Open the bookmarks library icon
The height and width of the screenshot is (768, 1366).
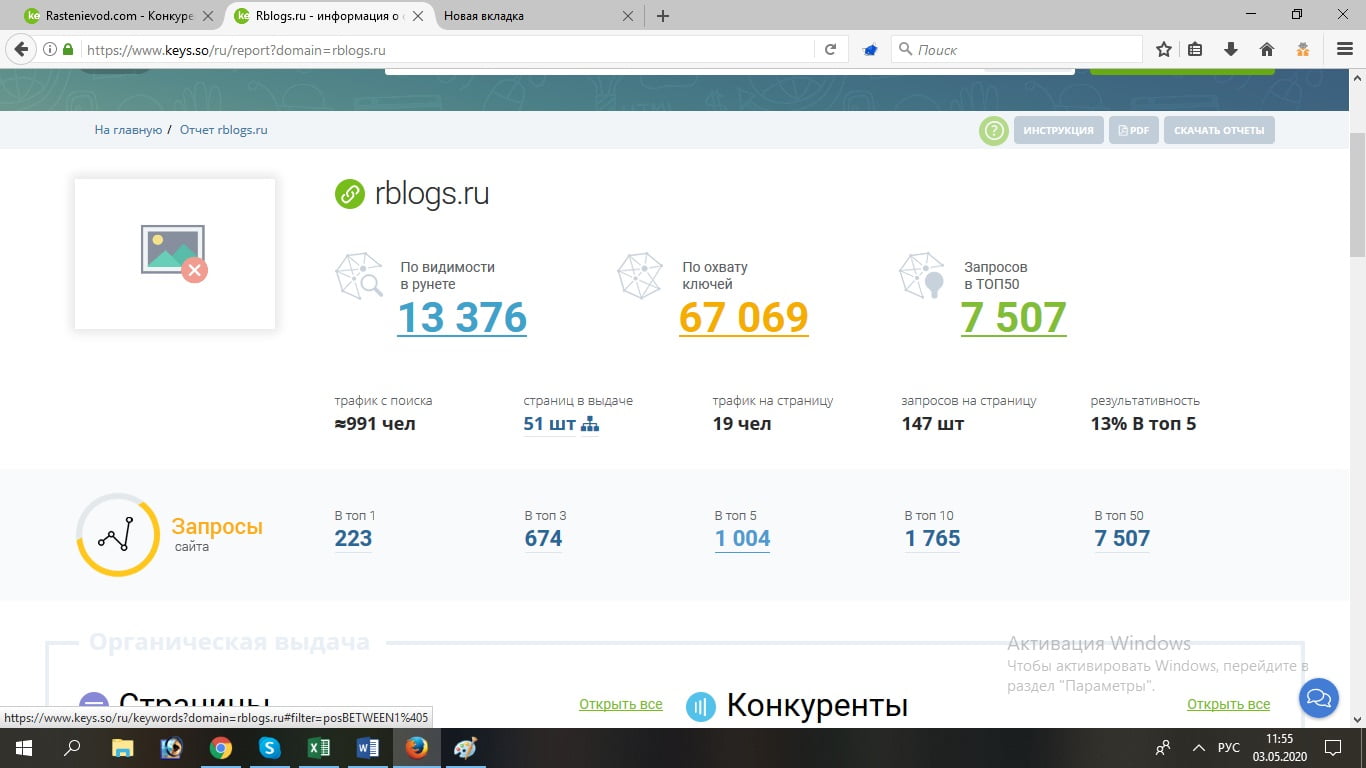[x=1195, y=49]
